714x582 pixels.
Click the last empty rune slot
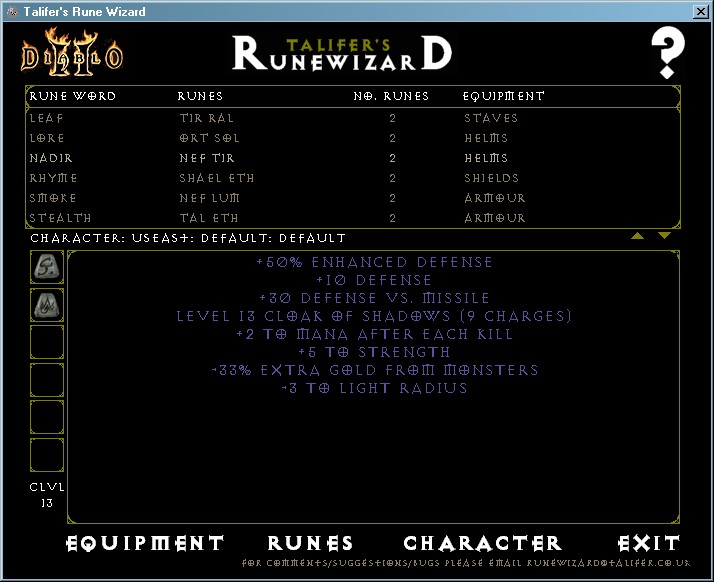[47, 455]
